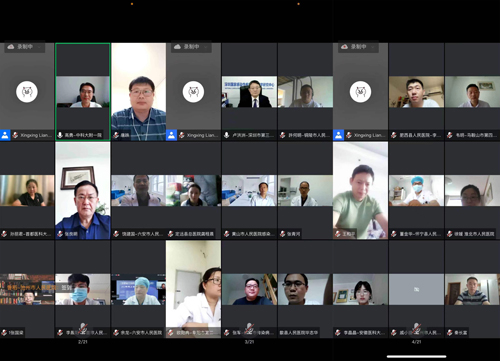
Task: Expand the 录制中 chevron on page 2/21
Action: (x=39, y=47)
